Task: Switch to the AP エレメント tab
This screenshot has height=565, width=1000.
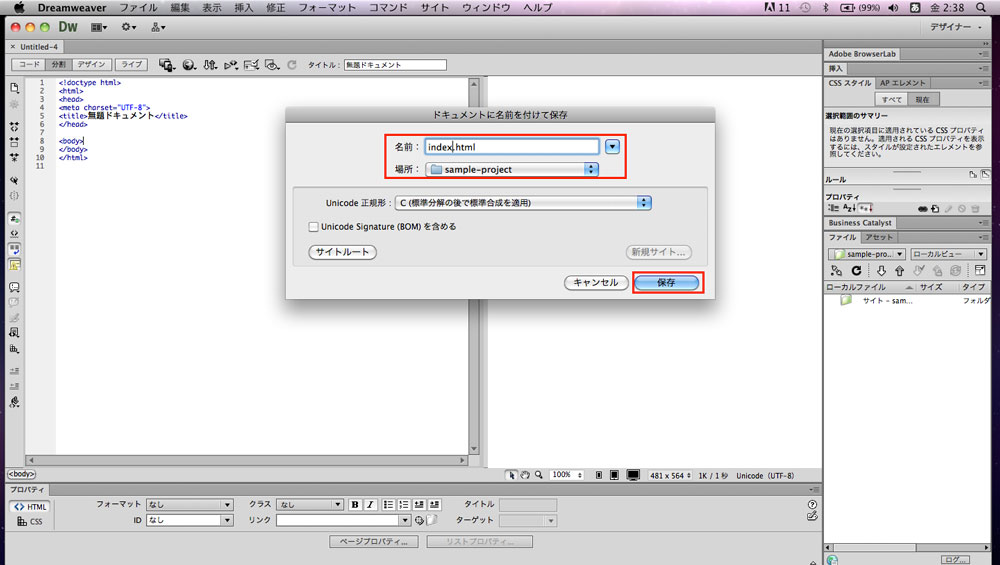Action: pos(902,83)
